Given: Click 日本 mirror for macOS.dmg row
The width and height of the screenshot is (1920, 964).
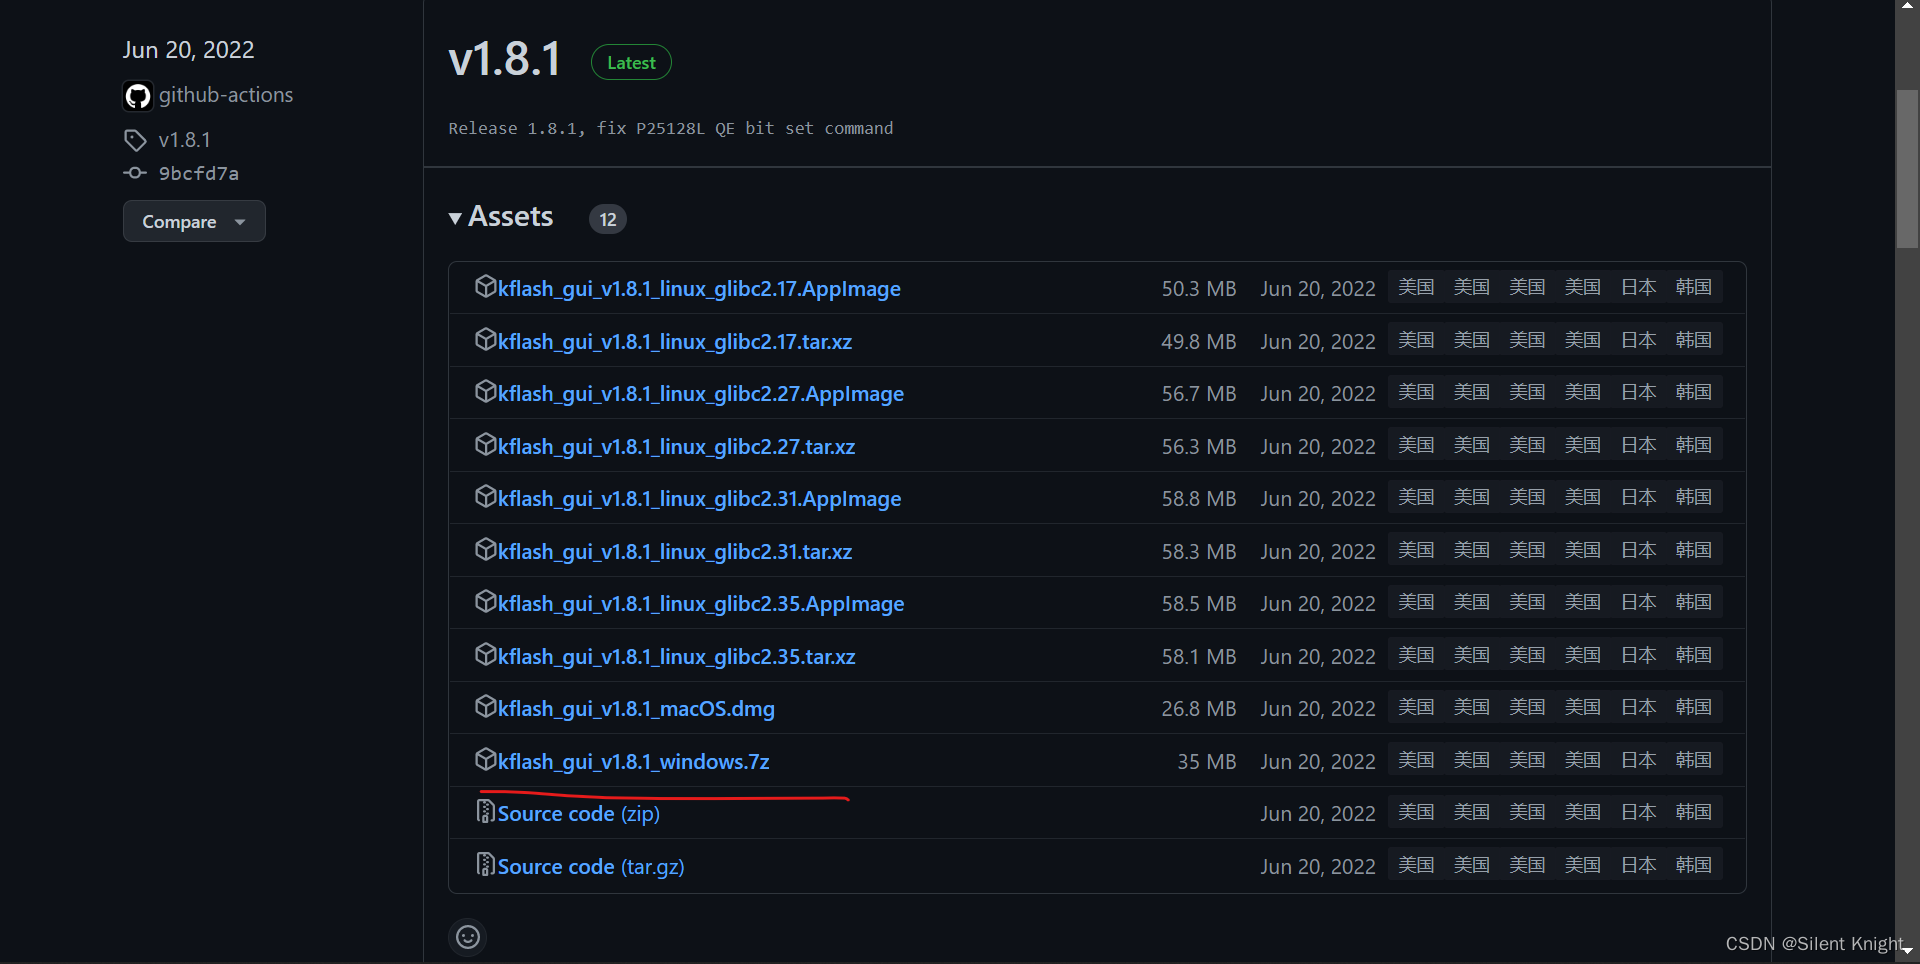Looking at the screenshot, I should click(1638, 707).
